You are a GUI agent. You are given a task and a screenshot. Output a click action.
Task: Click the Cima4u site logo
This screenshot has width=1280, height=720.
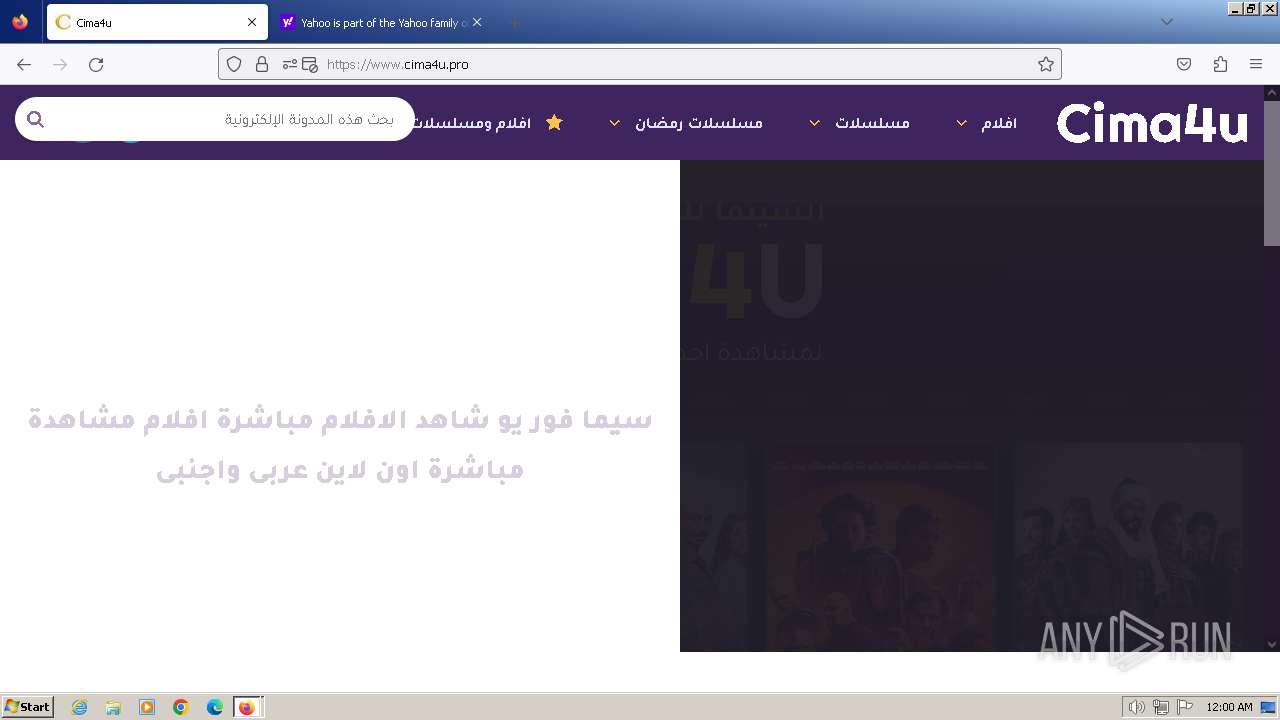(x=1153, y=123)
